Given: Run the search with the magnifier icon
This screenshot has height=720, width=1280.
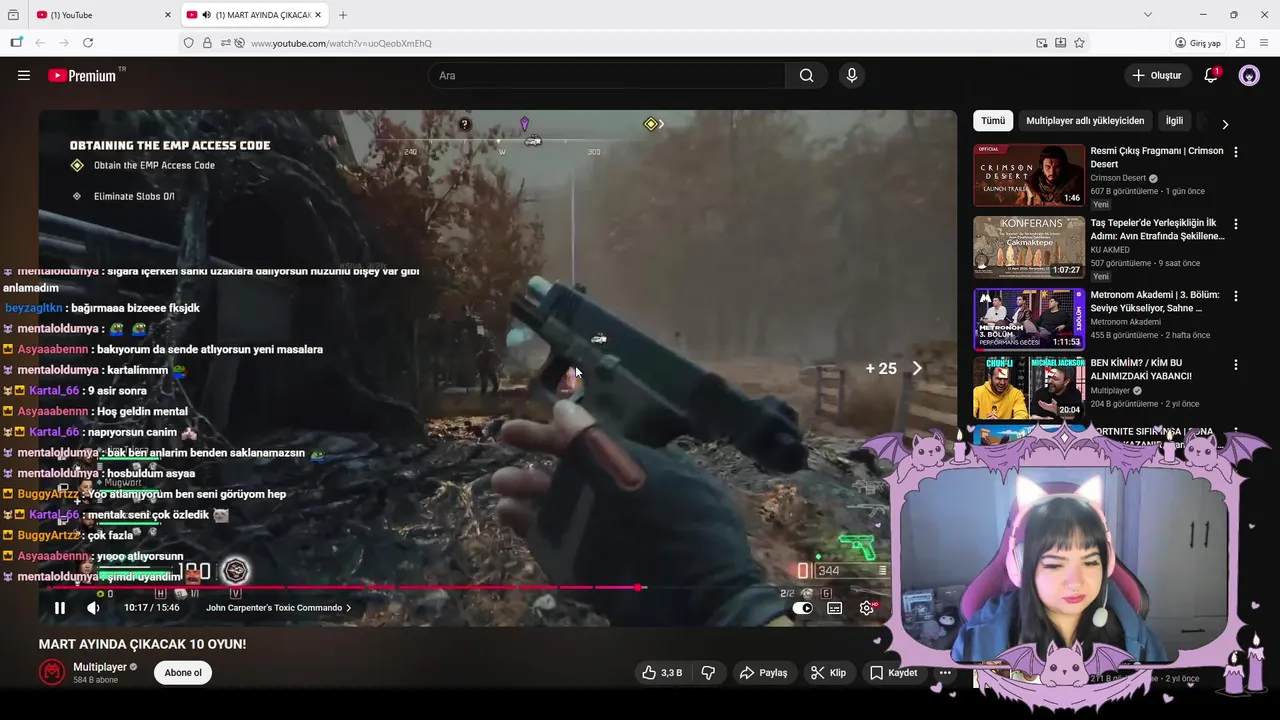Looking at the screenshot, I should [806, 75].
